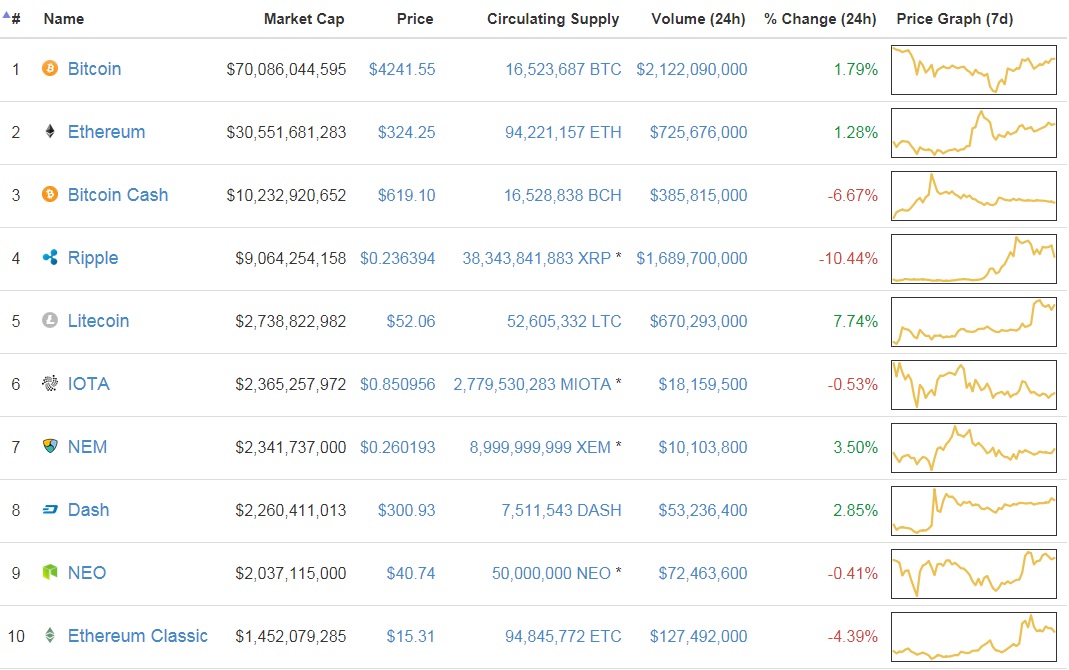Open the Ripple name link
Image resolution: width=1069 pixels, height=670 pixels.
pos(93,258)
